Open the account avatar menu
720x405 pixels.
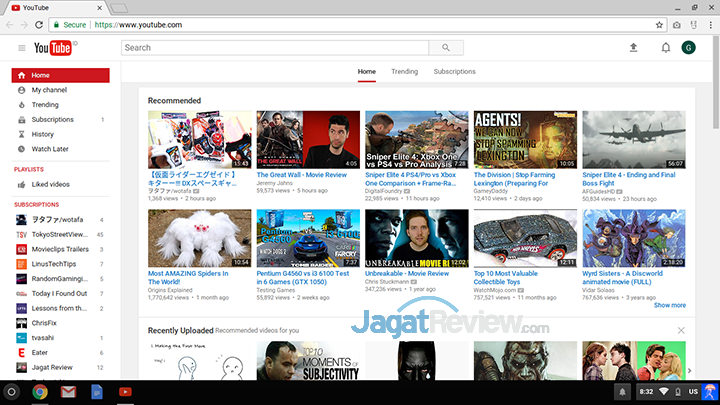coord(688,48)
